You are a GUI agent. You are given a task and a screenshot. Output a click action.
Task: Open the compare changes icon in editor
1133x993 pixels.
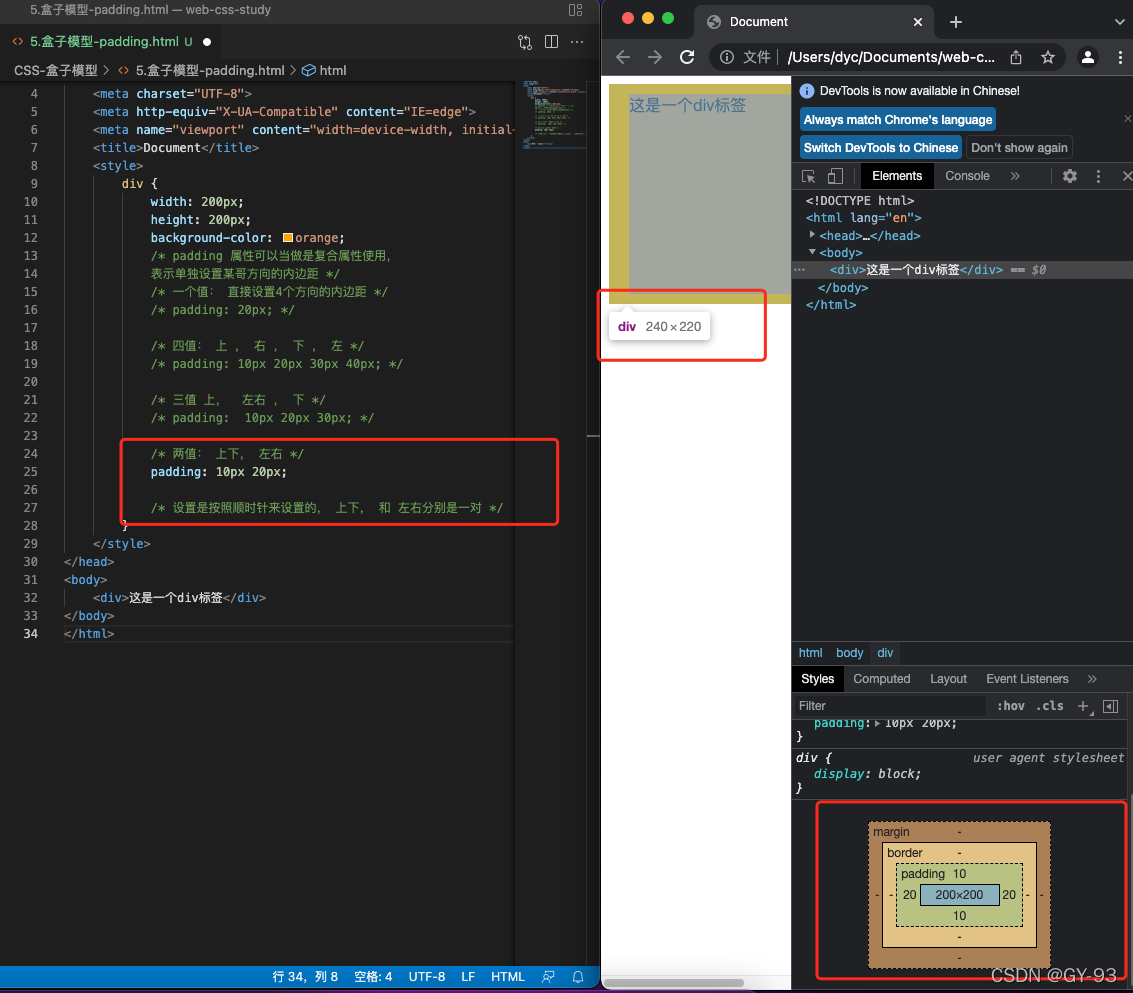(525, 42)
